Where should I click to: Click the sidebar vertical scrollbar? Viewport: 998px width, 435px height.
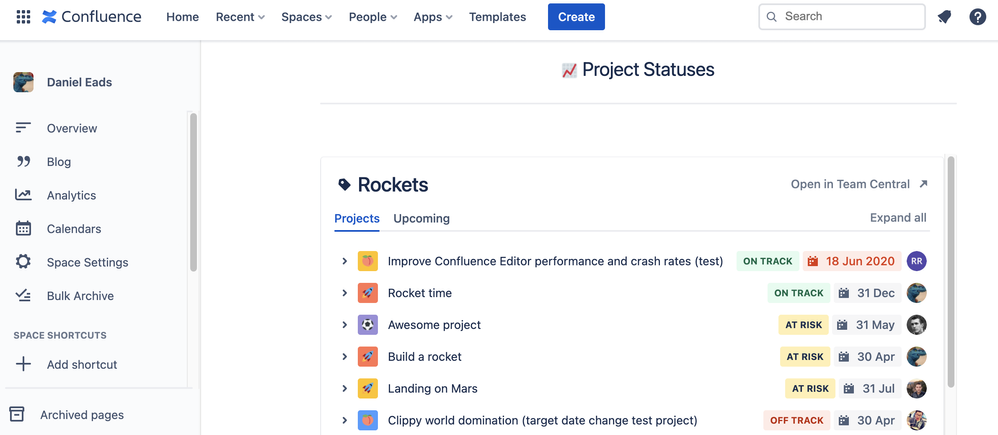pos(193,192)
